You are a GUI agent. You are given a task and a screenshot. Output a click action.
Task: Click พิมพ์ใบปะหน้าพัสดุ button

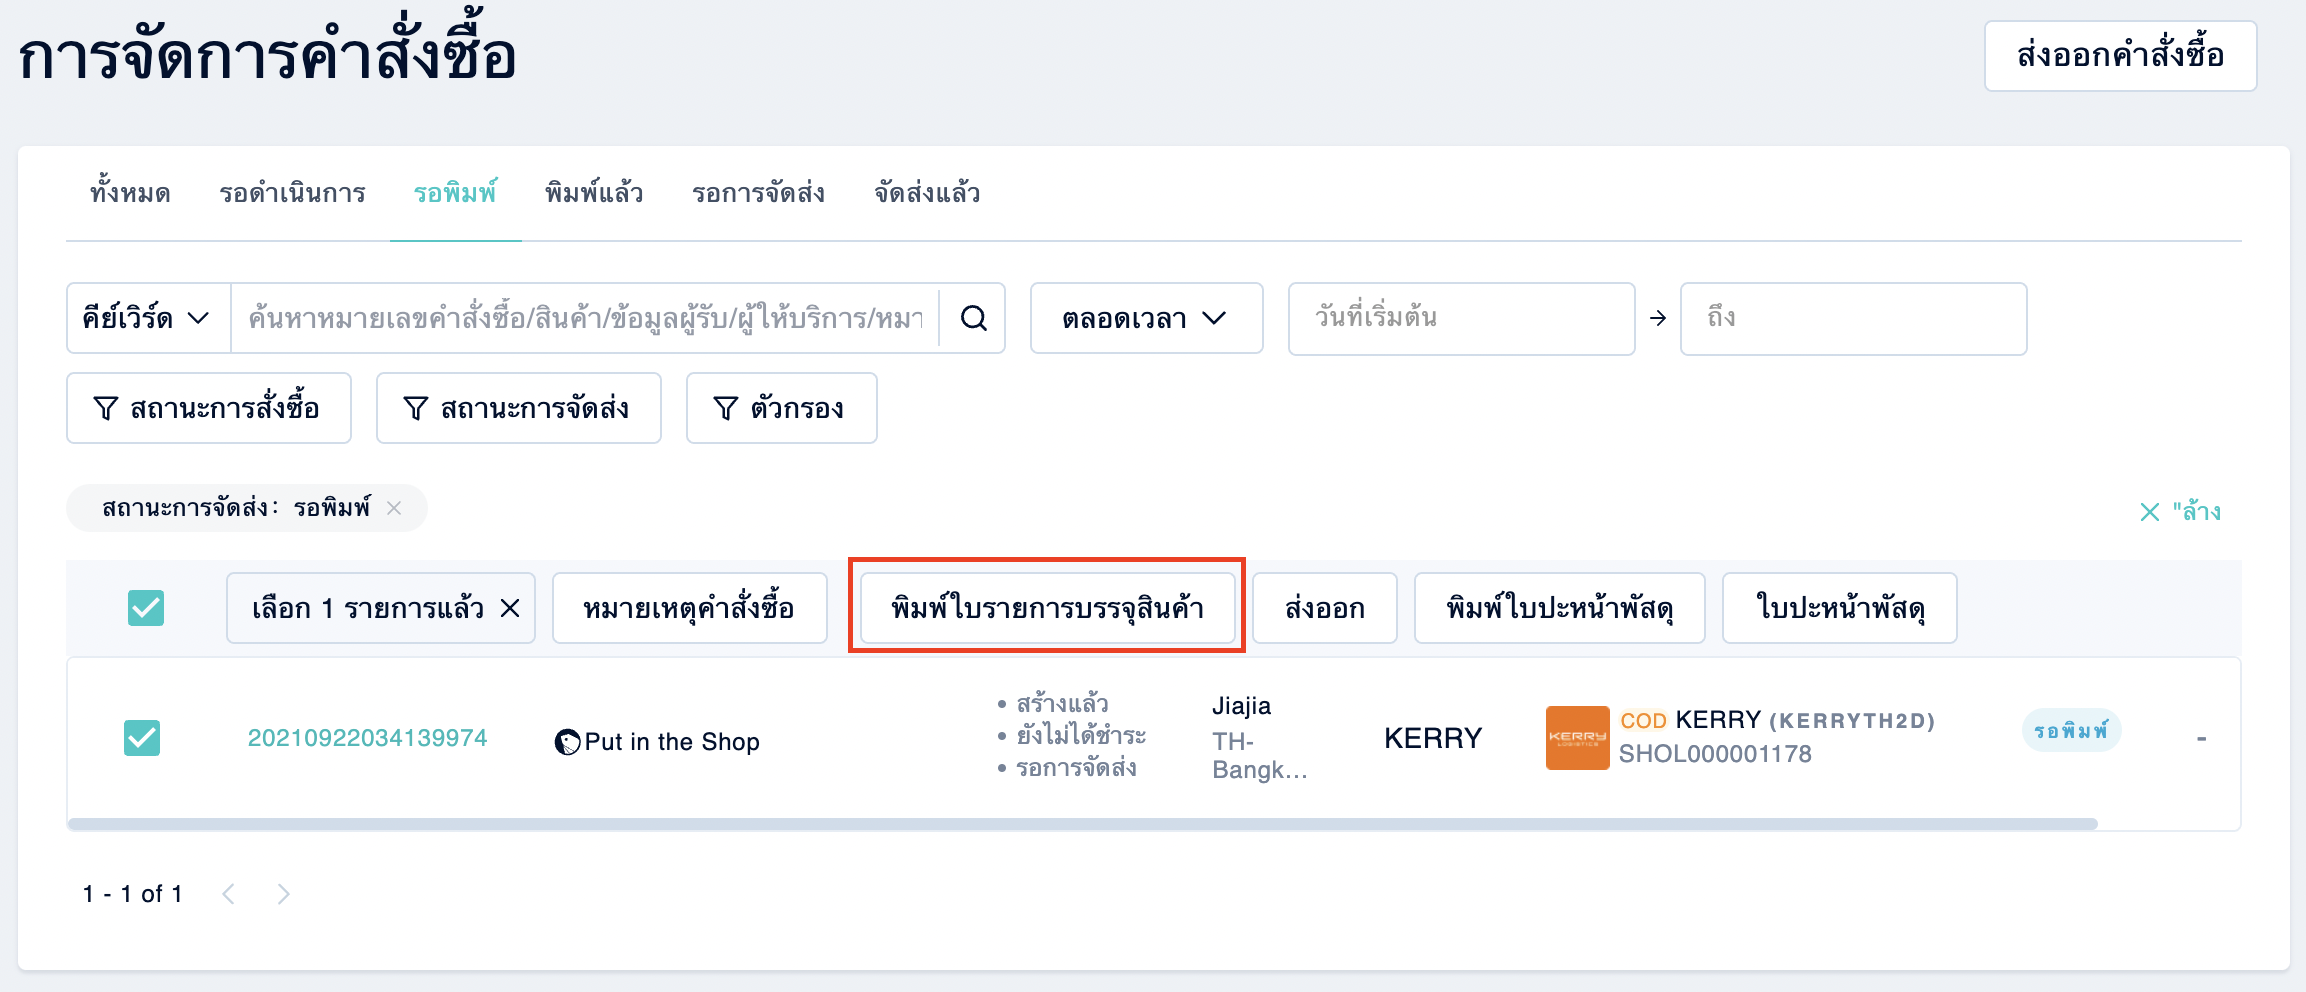[1559, 608]
